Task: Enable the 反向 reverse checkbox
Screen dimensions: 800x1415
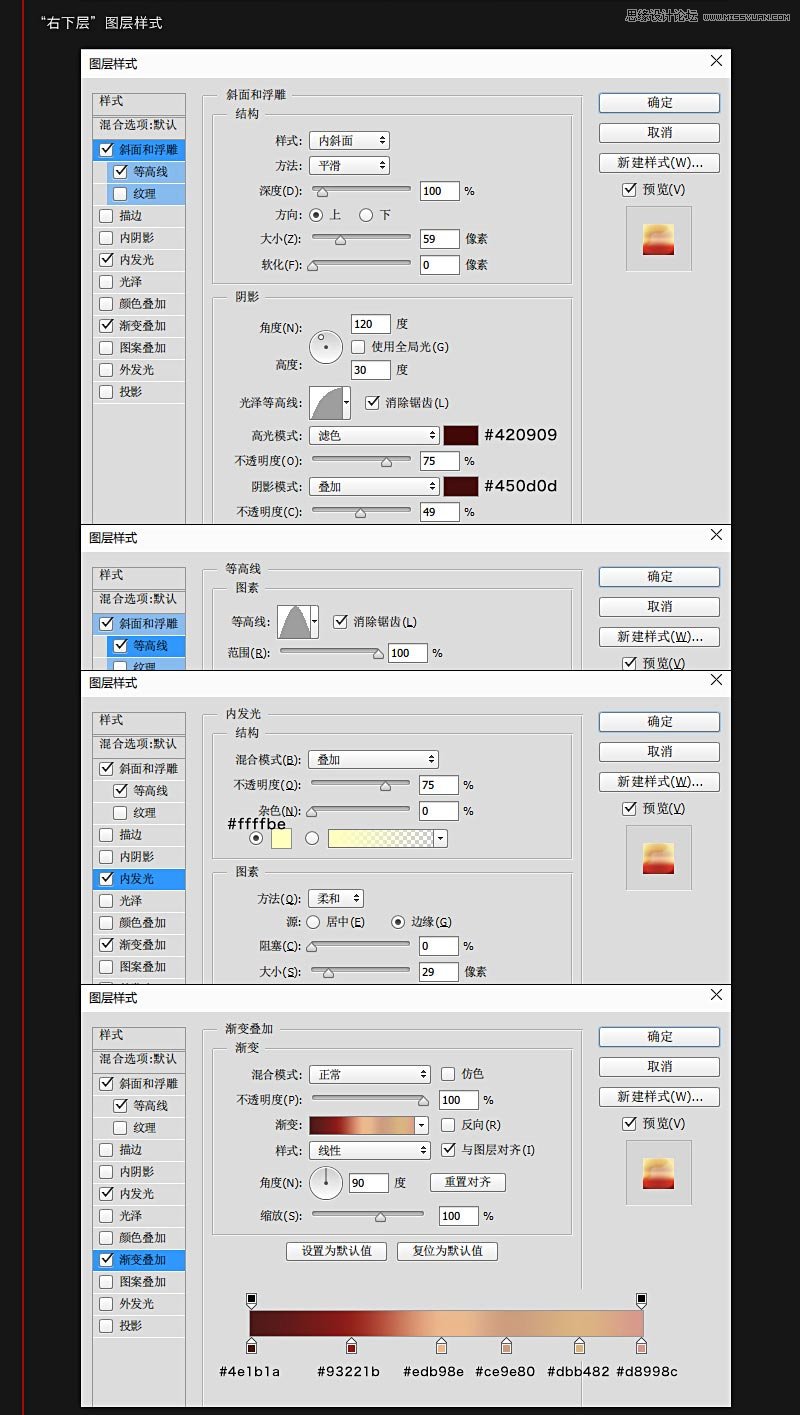Action: click(448, 1125)
